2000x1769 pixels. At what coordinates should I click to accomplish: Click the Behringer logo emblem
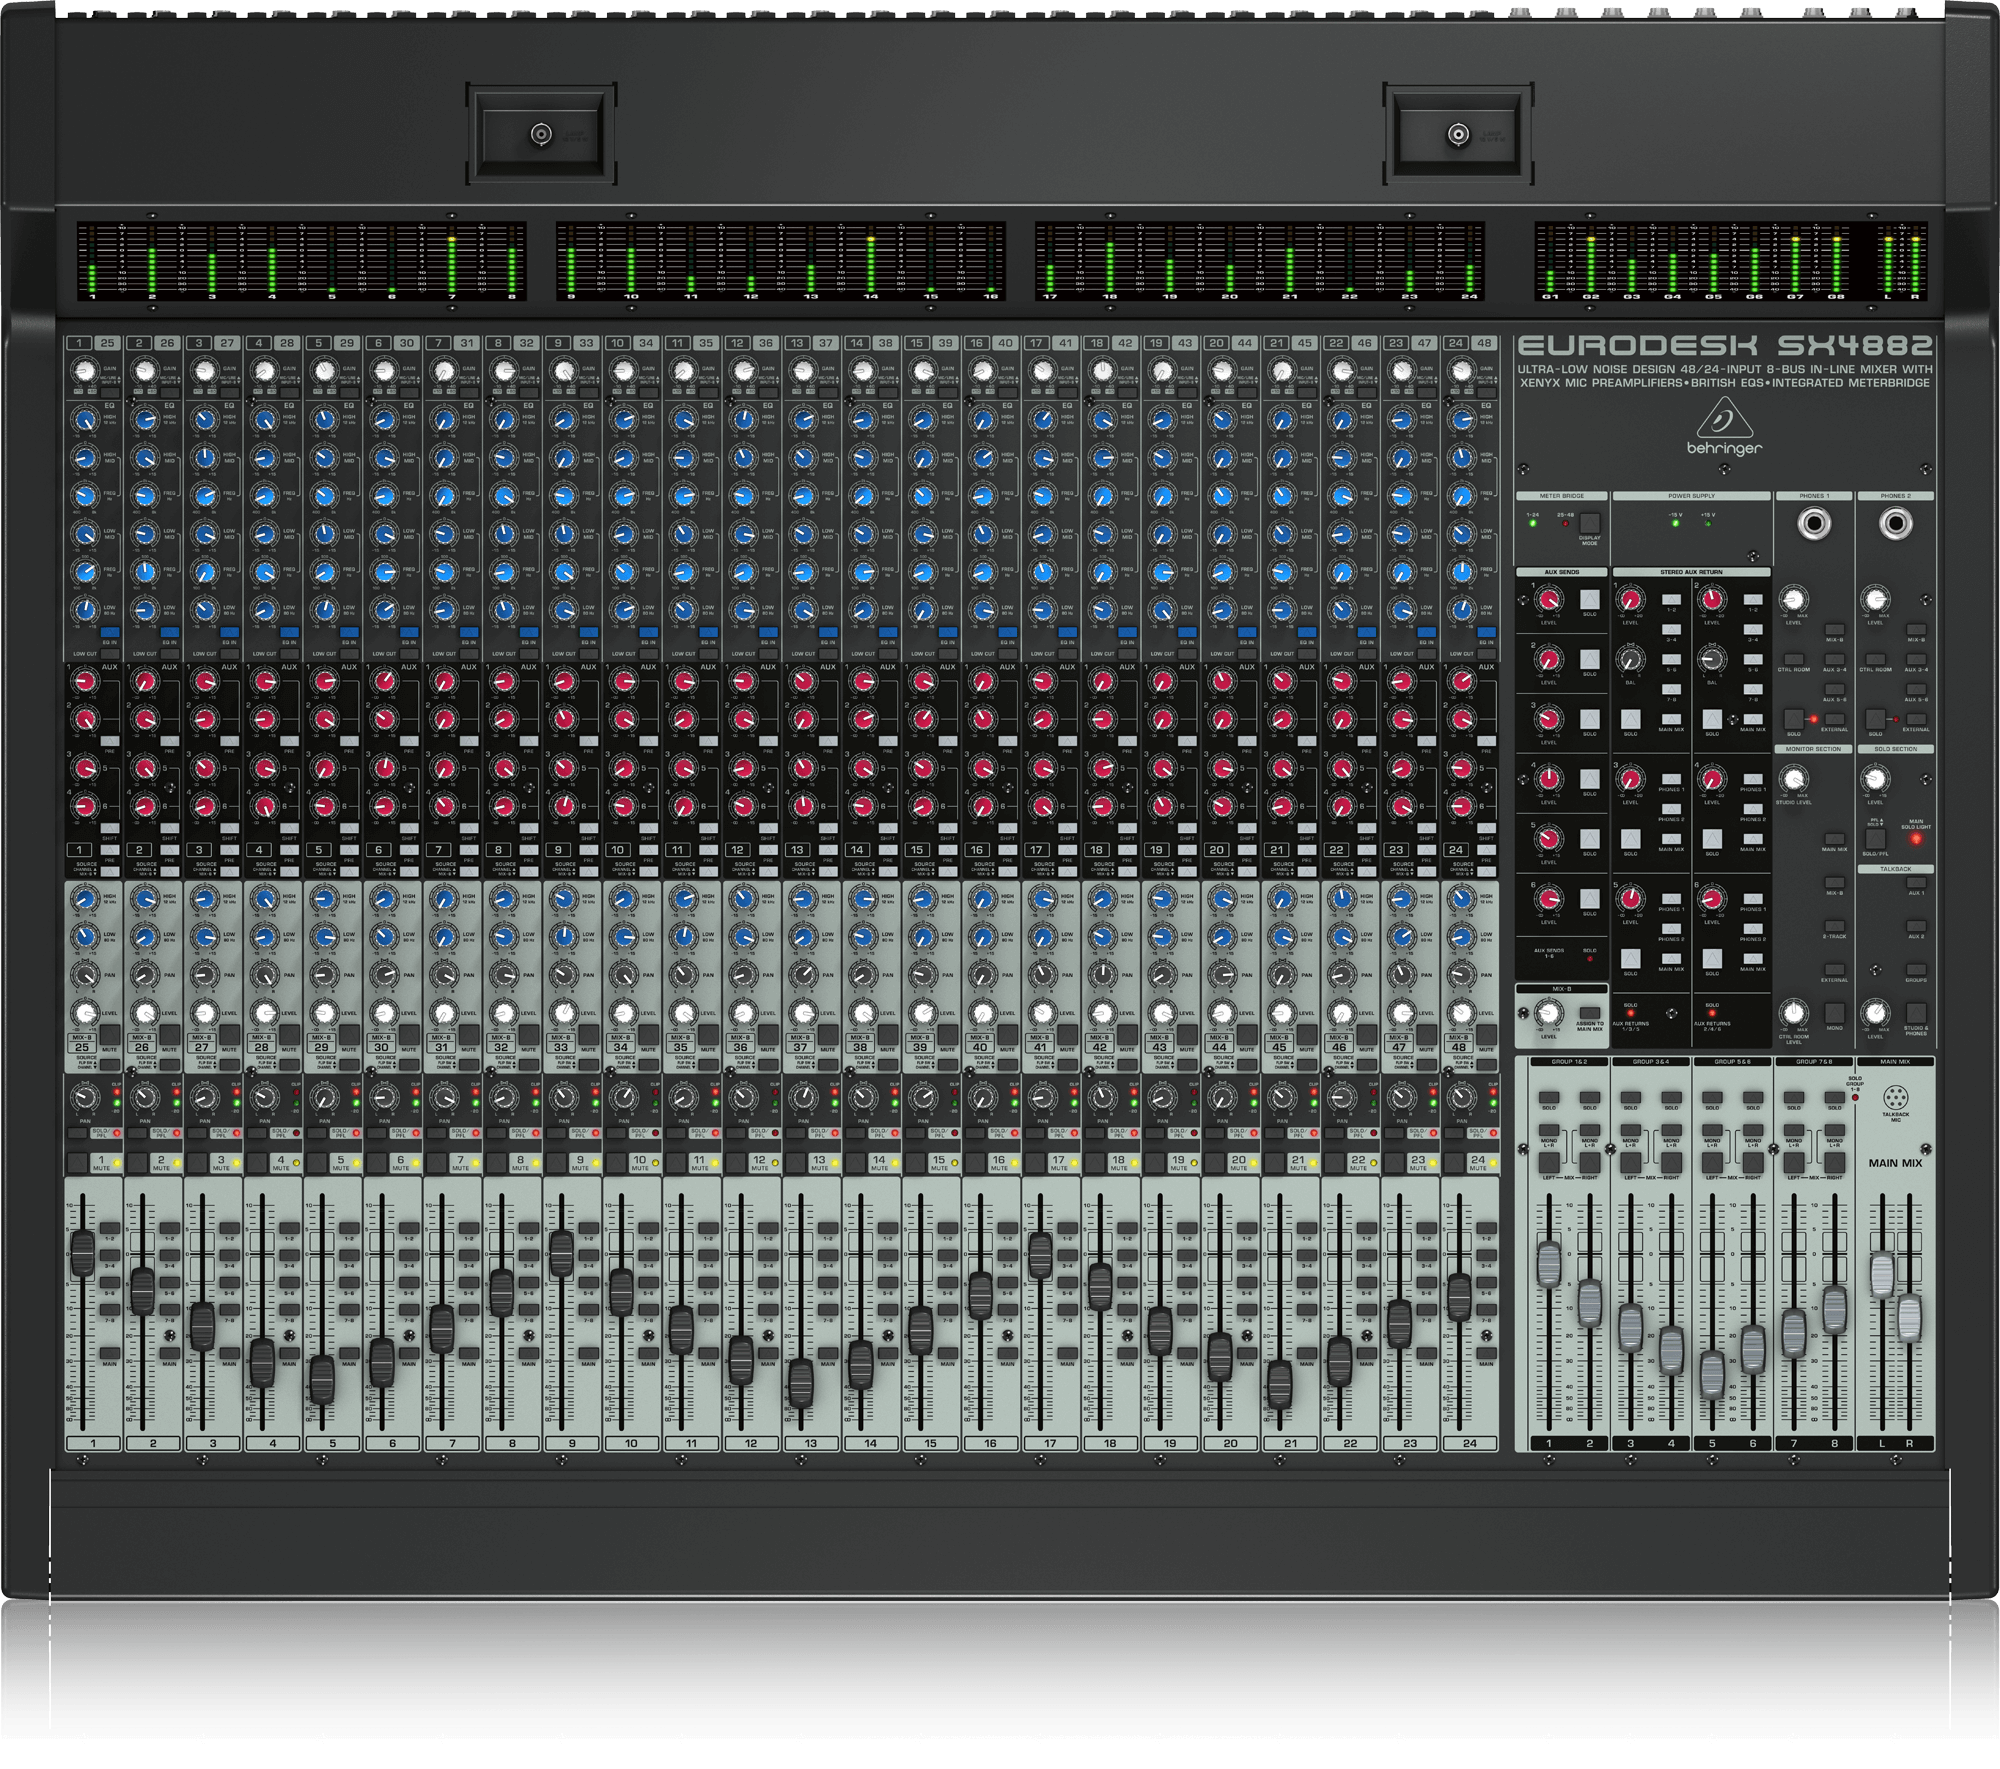1724,420
